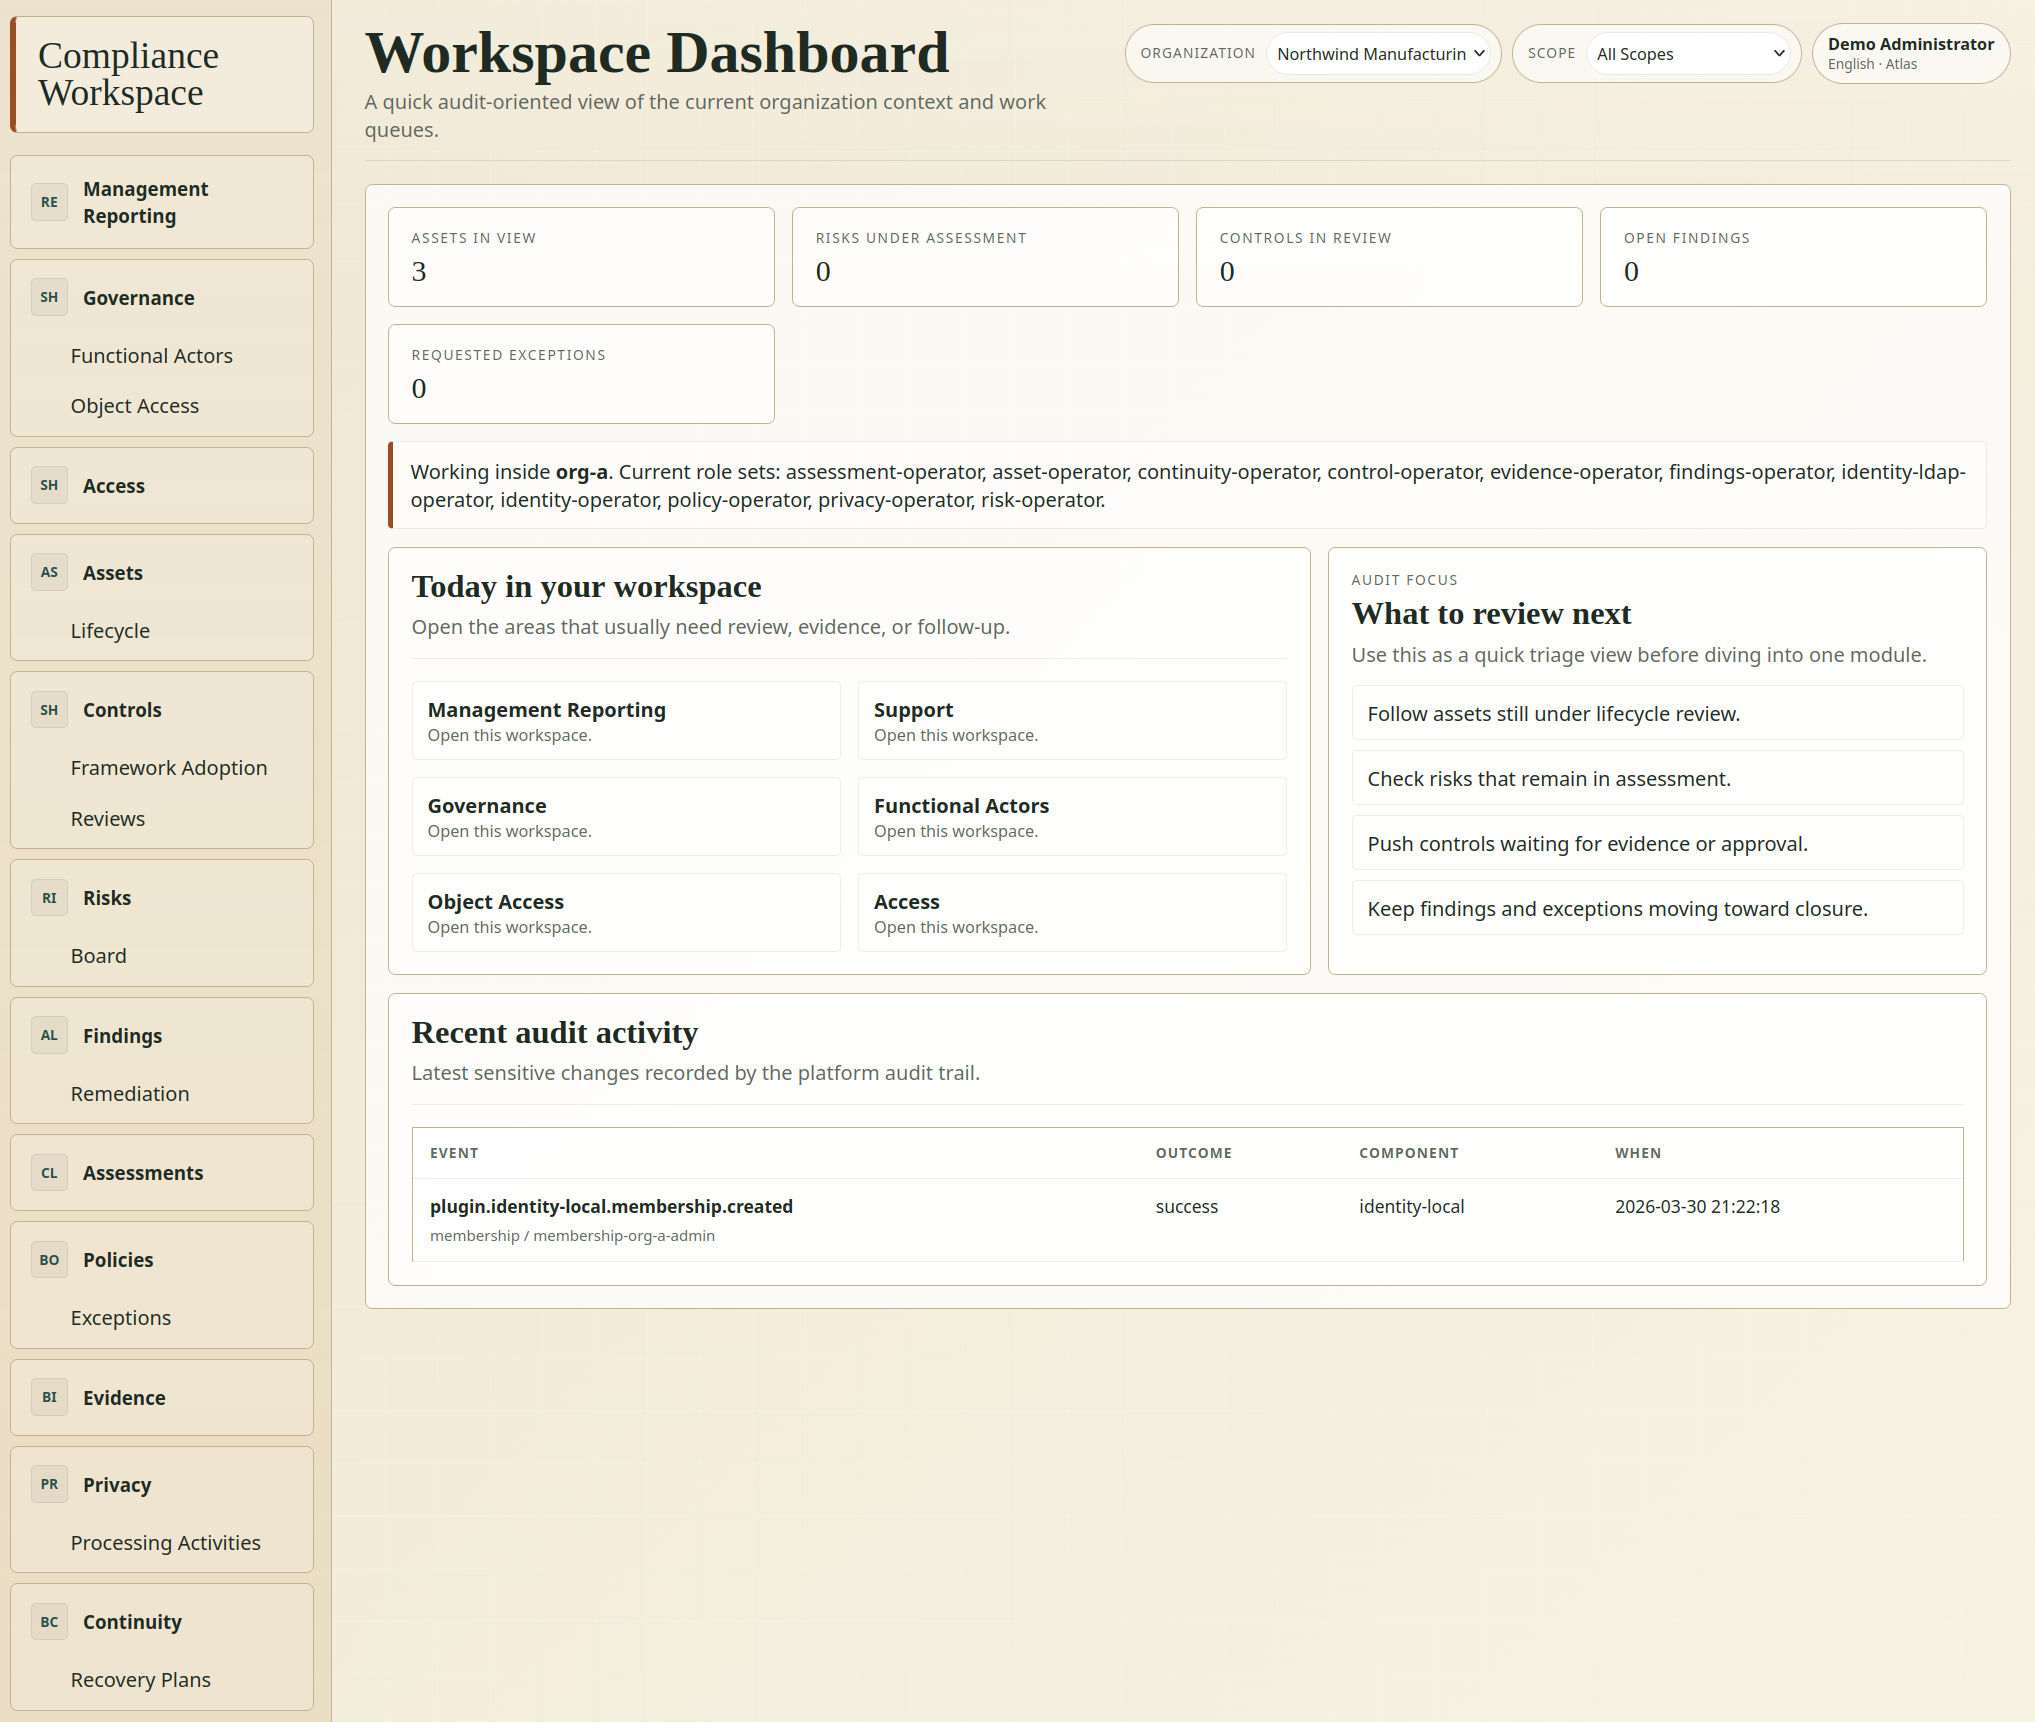Click the PR badge next to Privacy
The height and width of the screenshot is (1722, 2035).
[49, 1484]
